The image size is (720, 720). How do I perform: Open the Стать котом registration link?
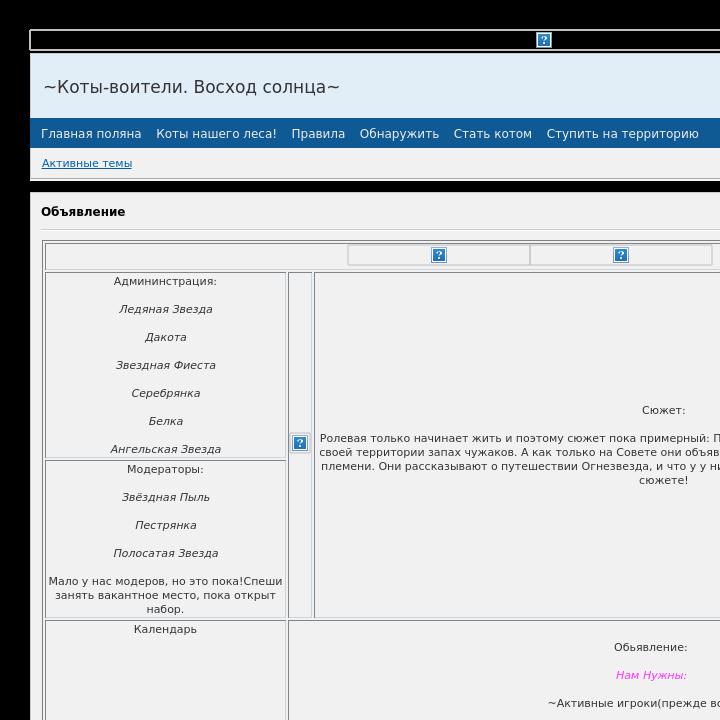click(493, 134)
